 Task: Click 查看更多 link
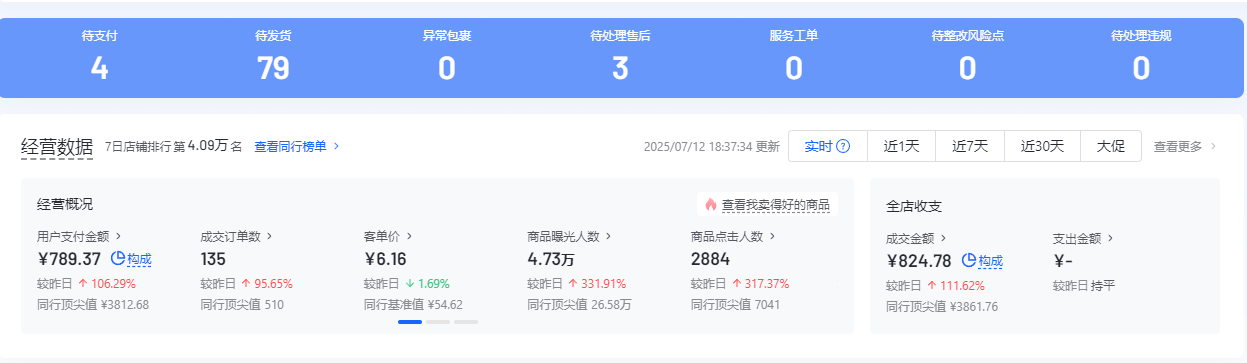coord(1178,146)
